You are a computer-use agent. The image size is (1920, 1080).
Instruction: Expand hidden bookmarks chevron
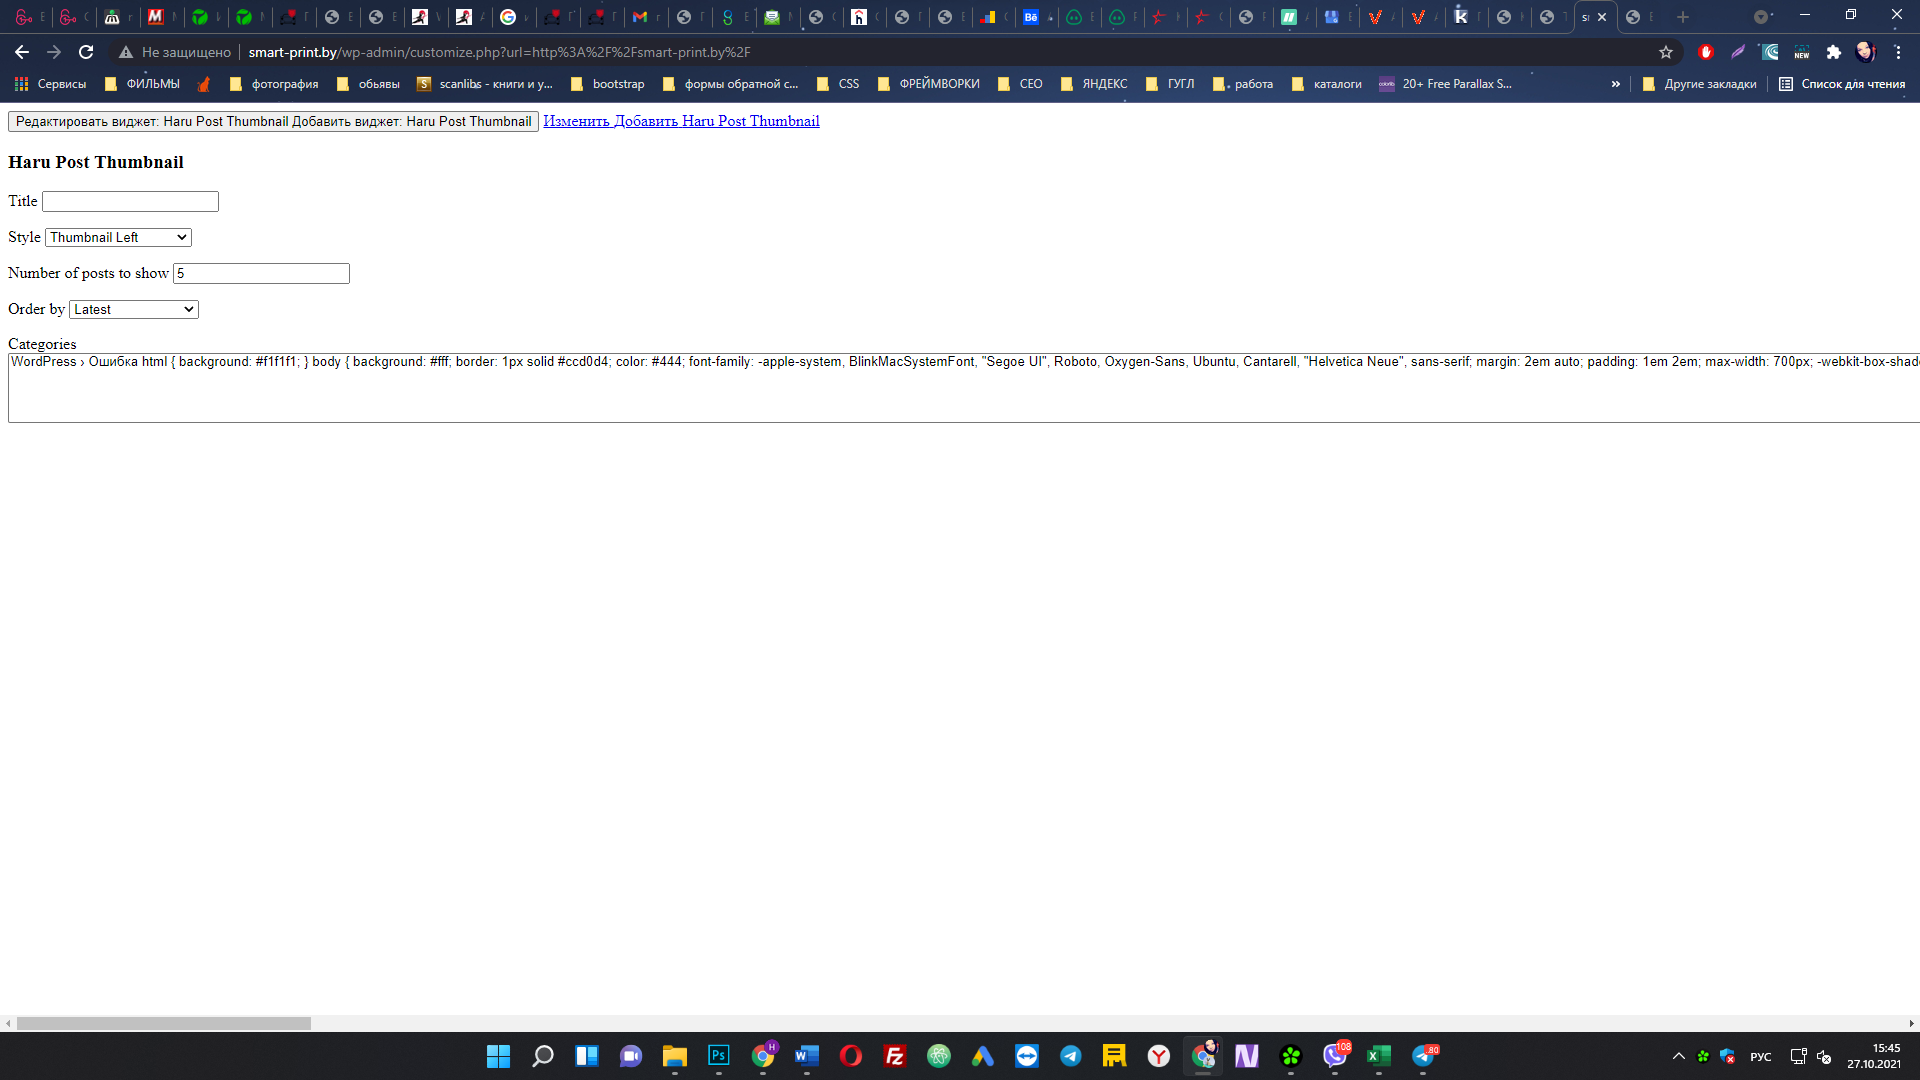point(1615,84)
